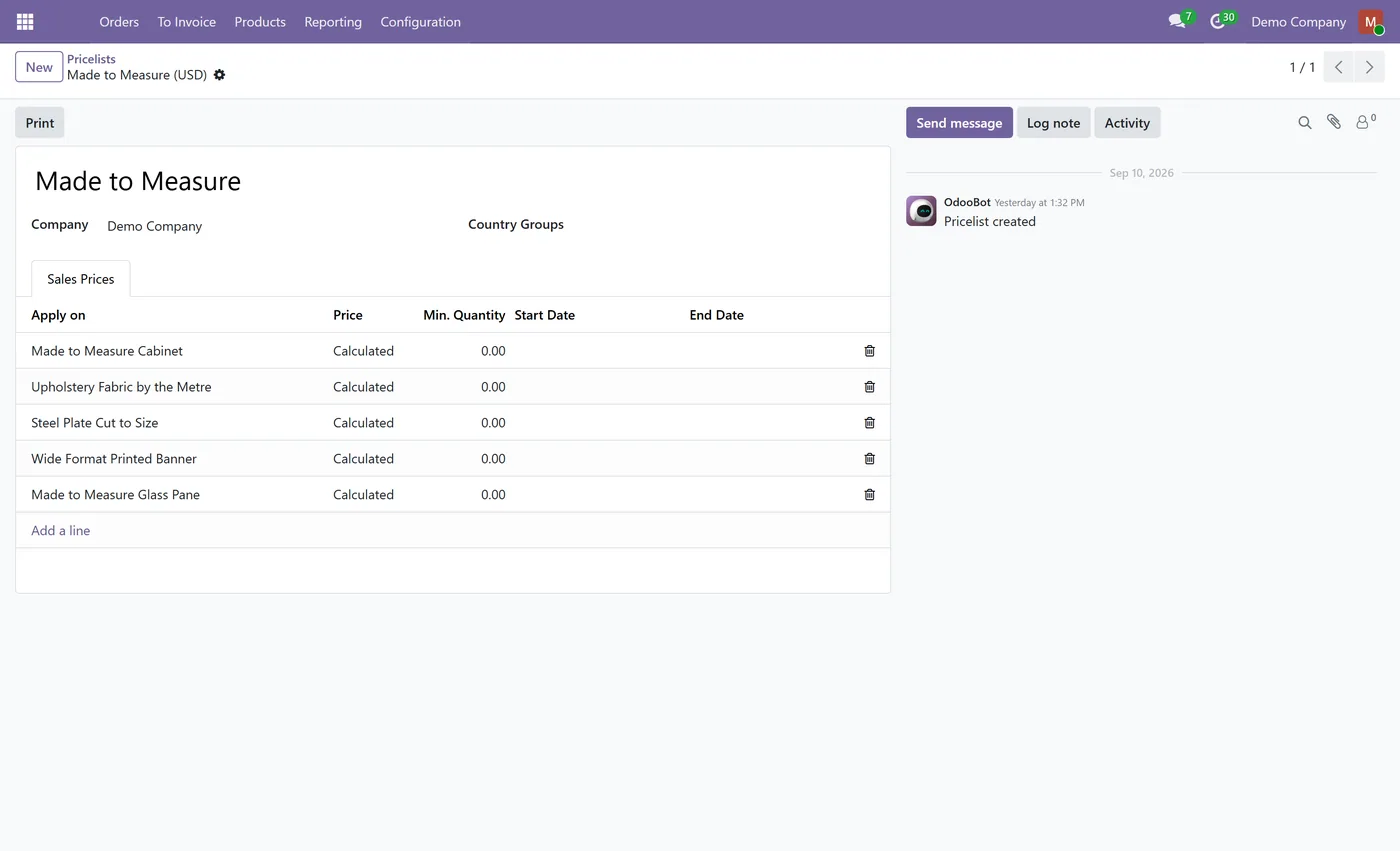Go to the next record arrow

1369,67
